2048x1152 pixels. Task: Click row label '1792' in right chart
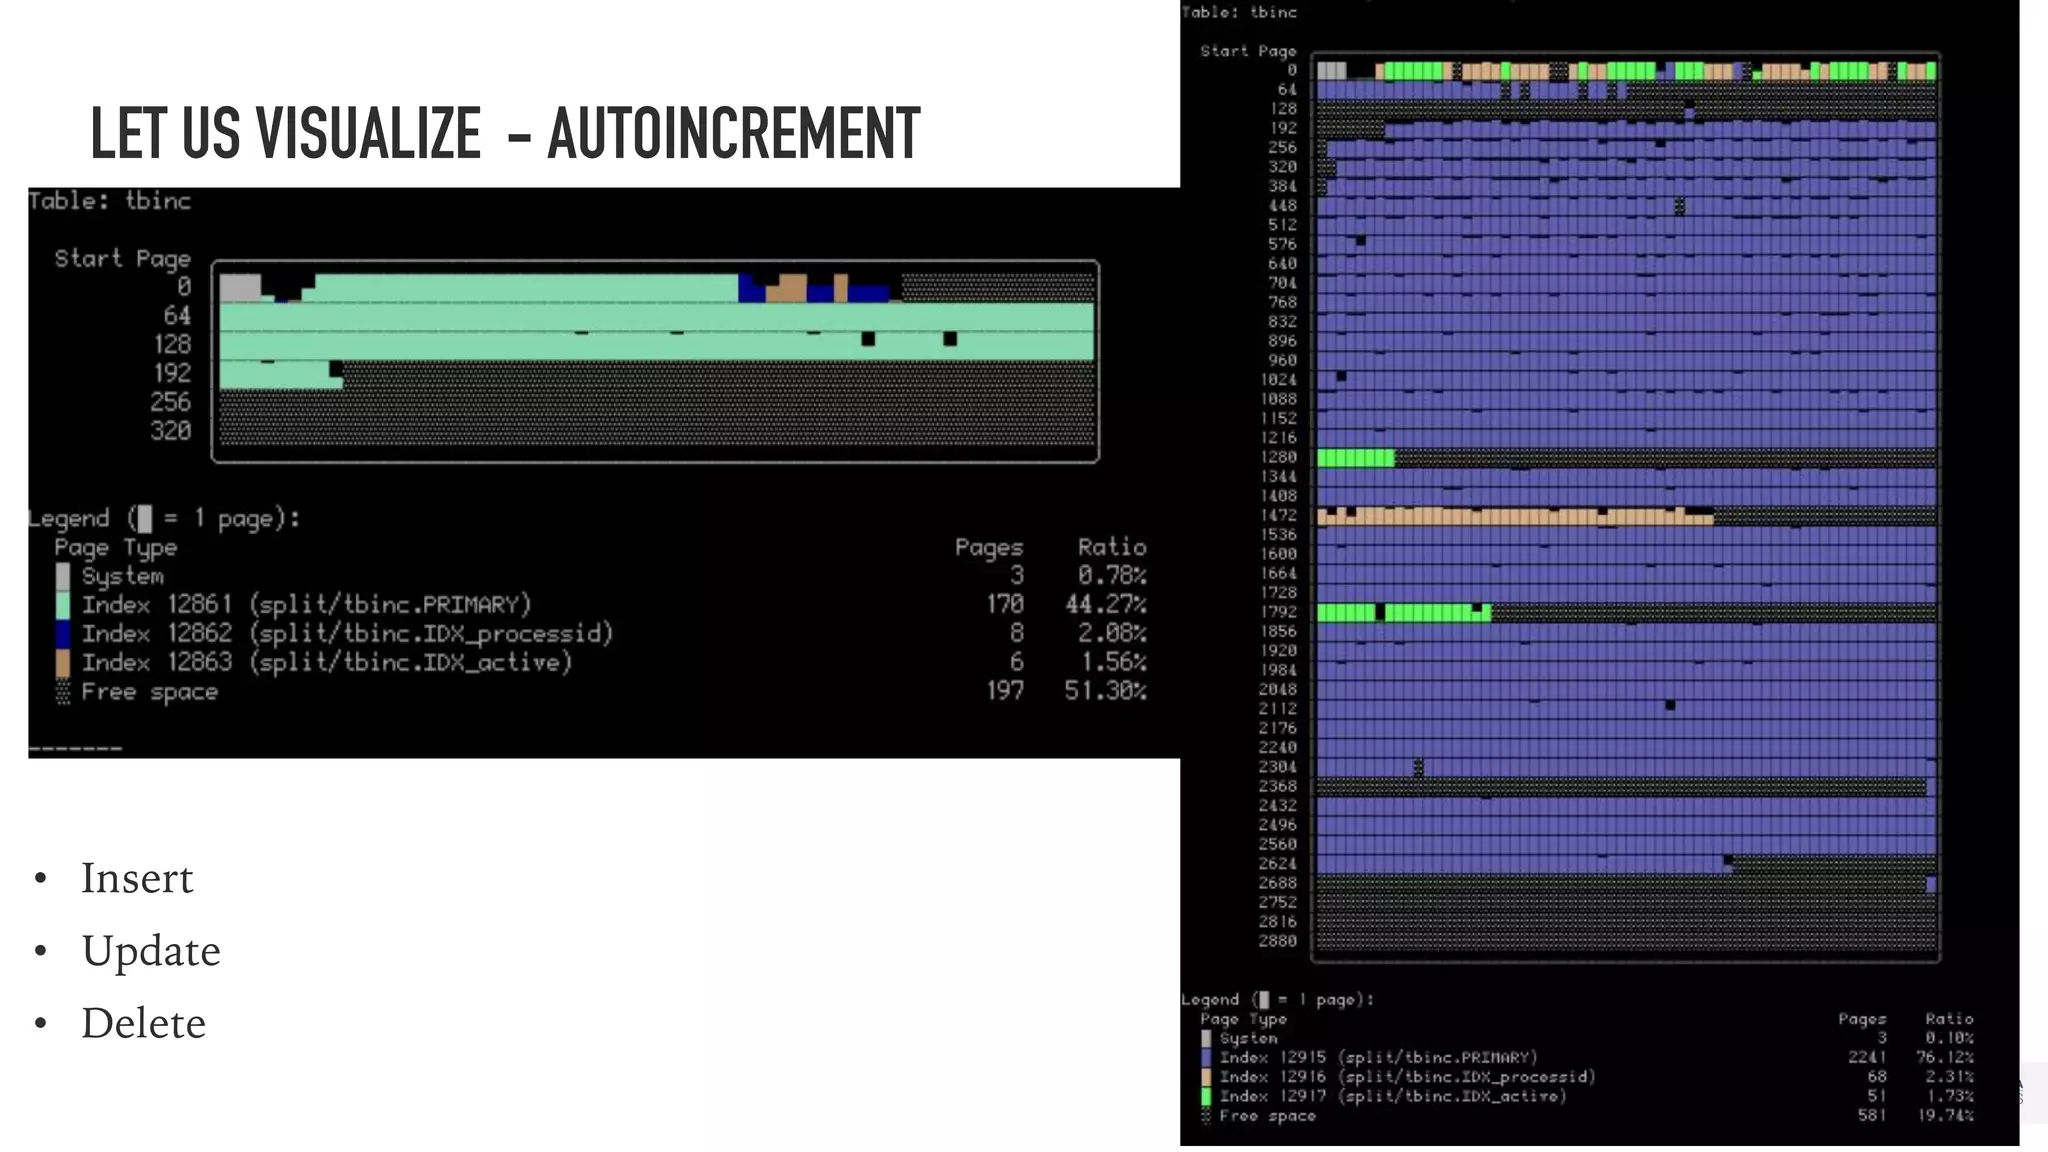(x=1279, y=612)
